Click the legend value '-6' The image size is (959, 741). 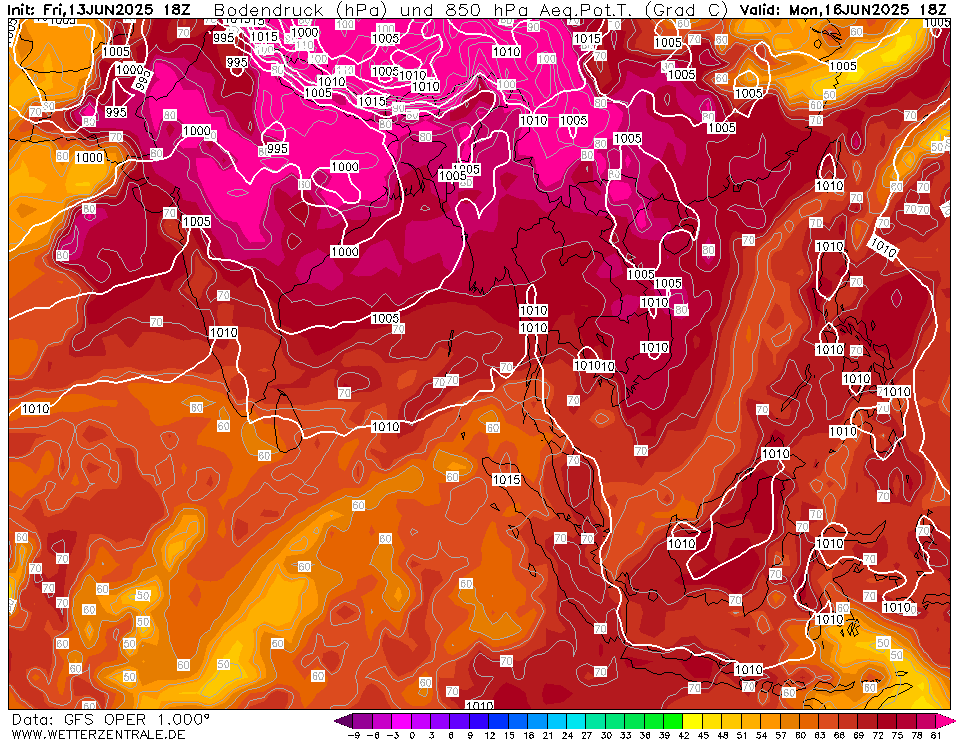pos(372,735)
